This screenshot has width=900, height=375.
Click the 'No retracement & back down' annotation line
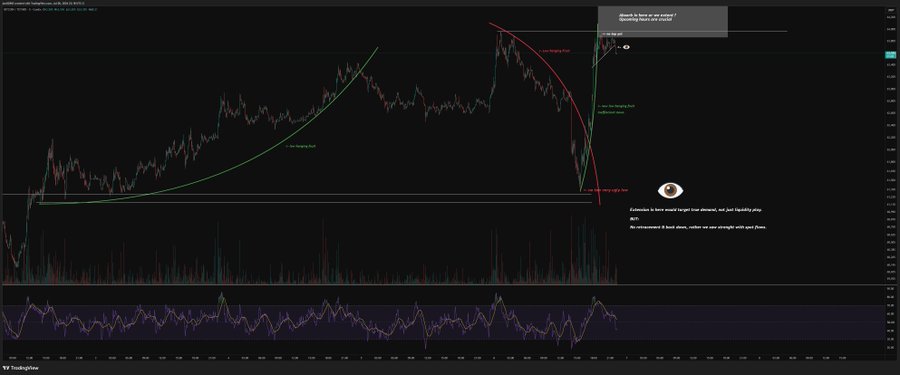pyautogui.click(x=698, y=227)
